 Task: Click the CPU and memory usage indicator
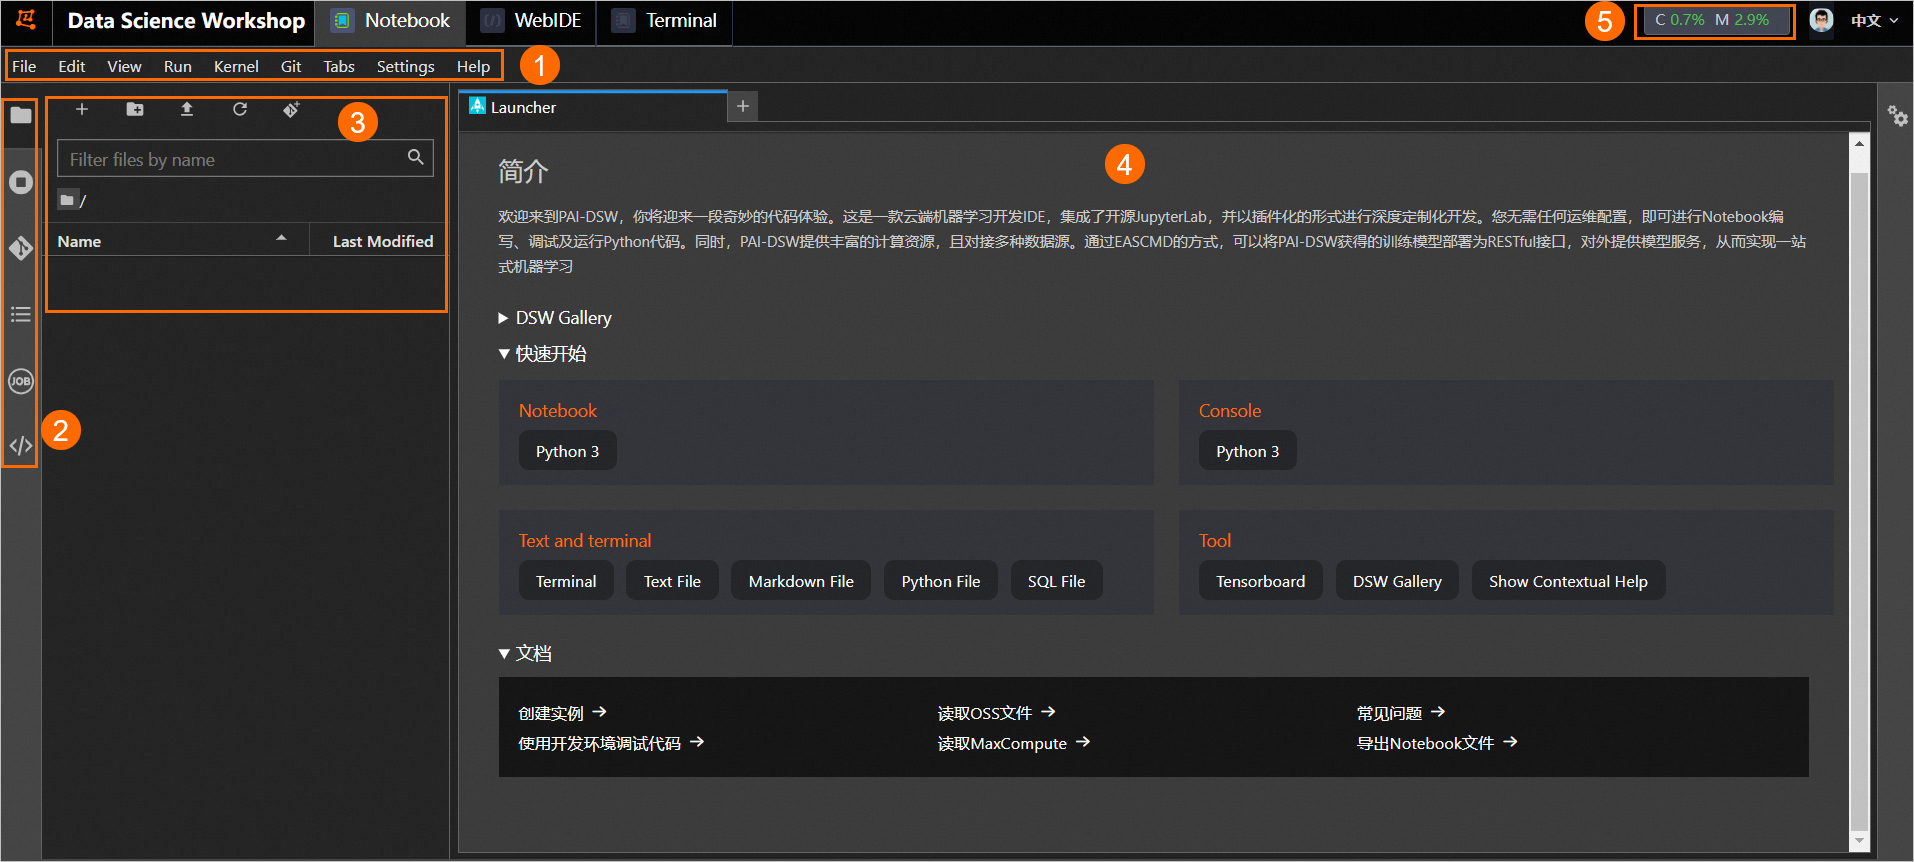point(1715,20)
